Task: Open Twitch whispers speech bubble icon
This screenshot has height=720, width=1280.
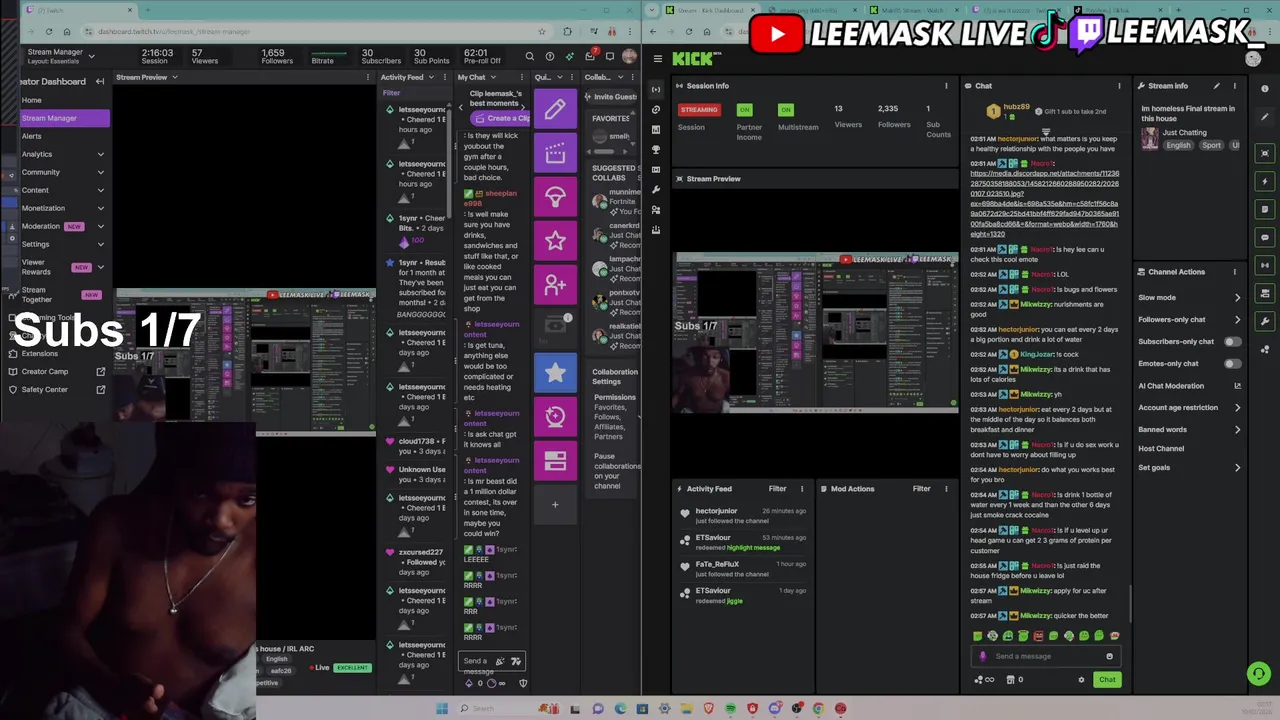Action: (609, 57)
